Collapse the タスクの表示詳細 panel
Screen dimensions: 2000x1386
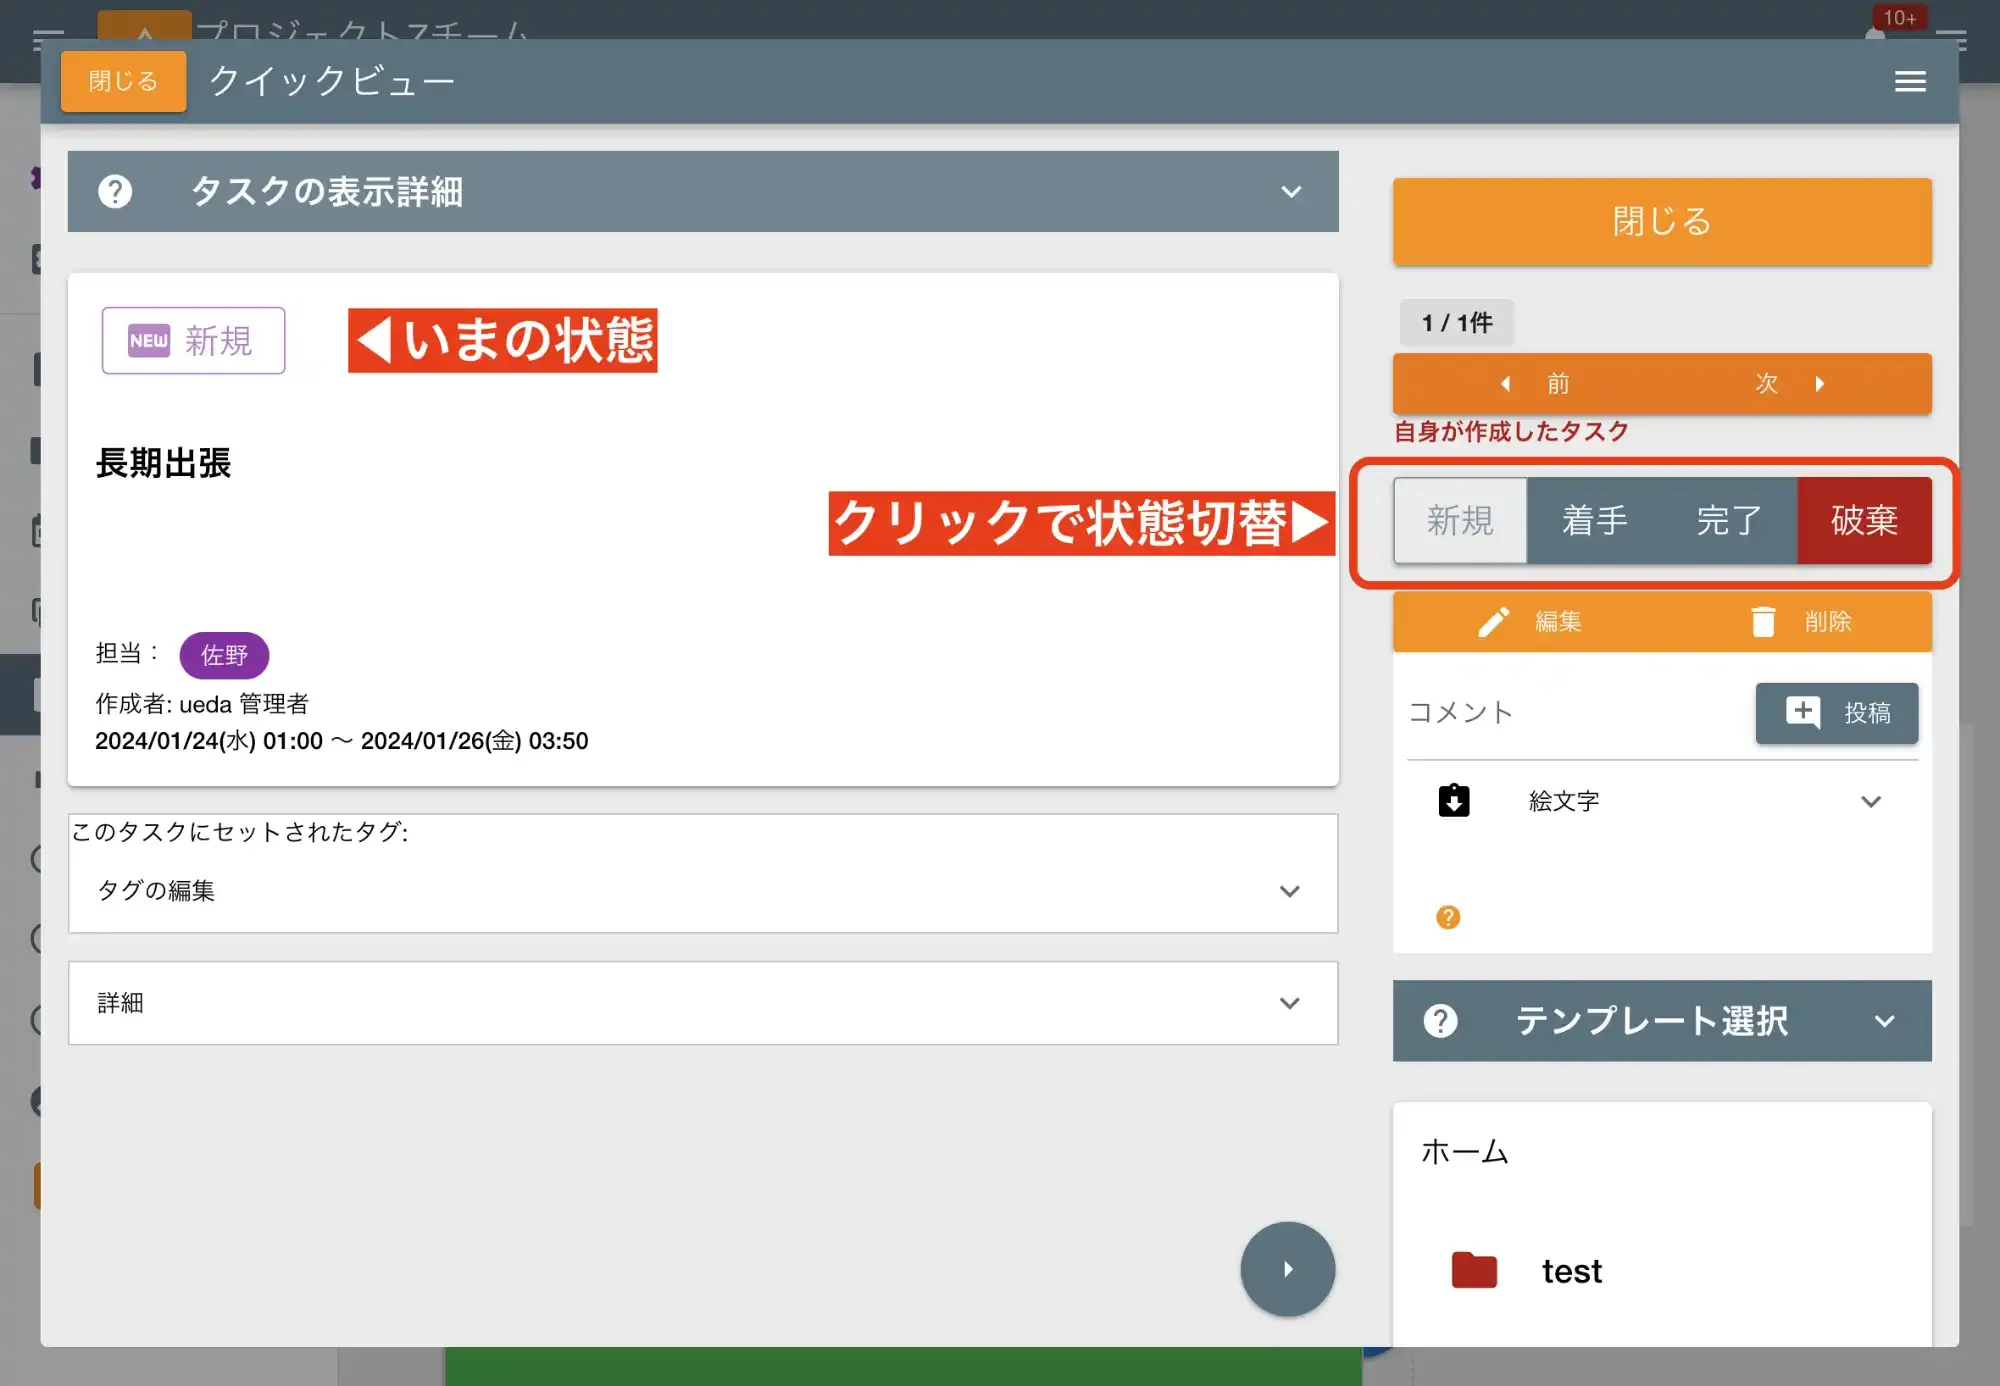(1291, 192)
